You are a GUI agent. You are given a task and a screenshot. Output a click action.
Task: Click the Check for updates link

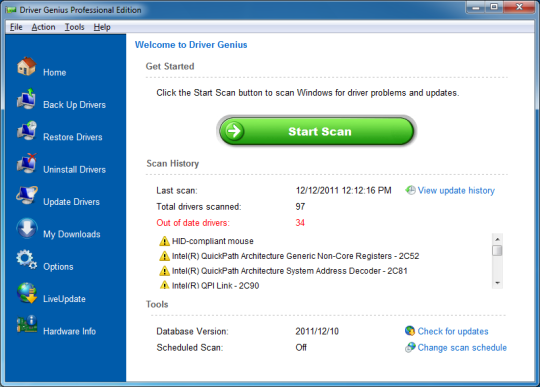[x=453, y=331]
